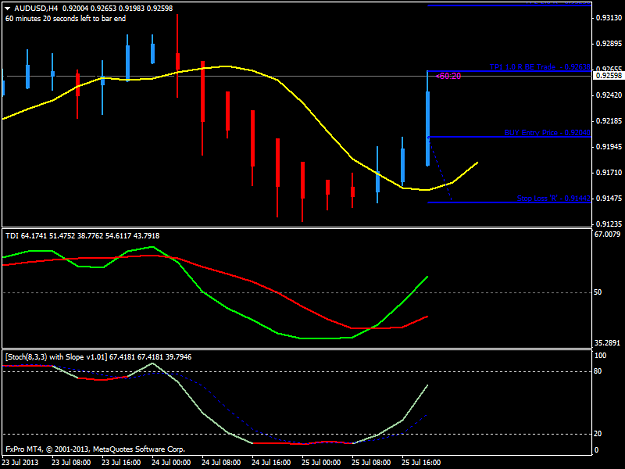Image resolution: width=625 pixels, height=469 pixels.
Task: Click the 0.91945 price scale value
Action: (609, 147)
